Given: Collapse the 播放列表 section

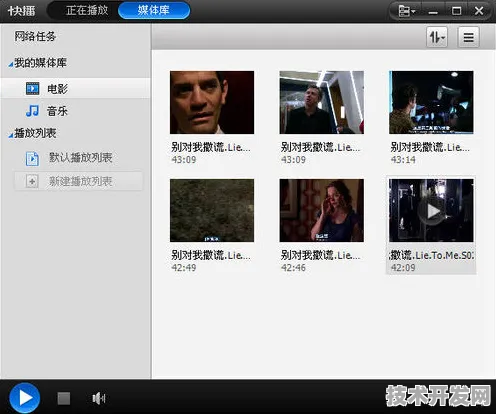Looking at the screenshot, I should coord(11,135).
